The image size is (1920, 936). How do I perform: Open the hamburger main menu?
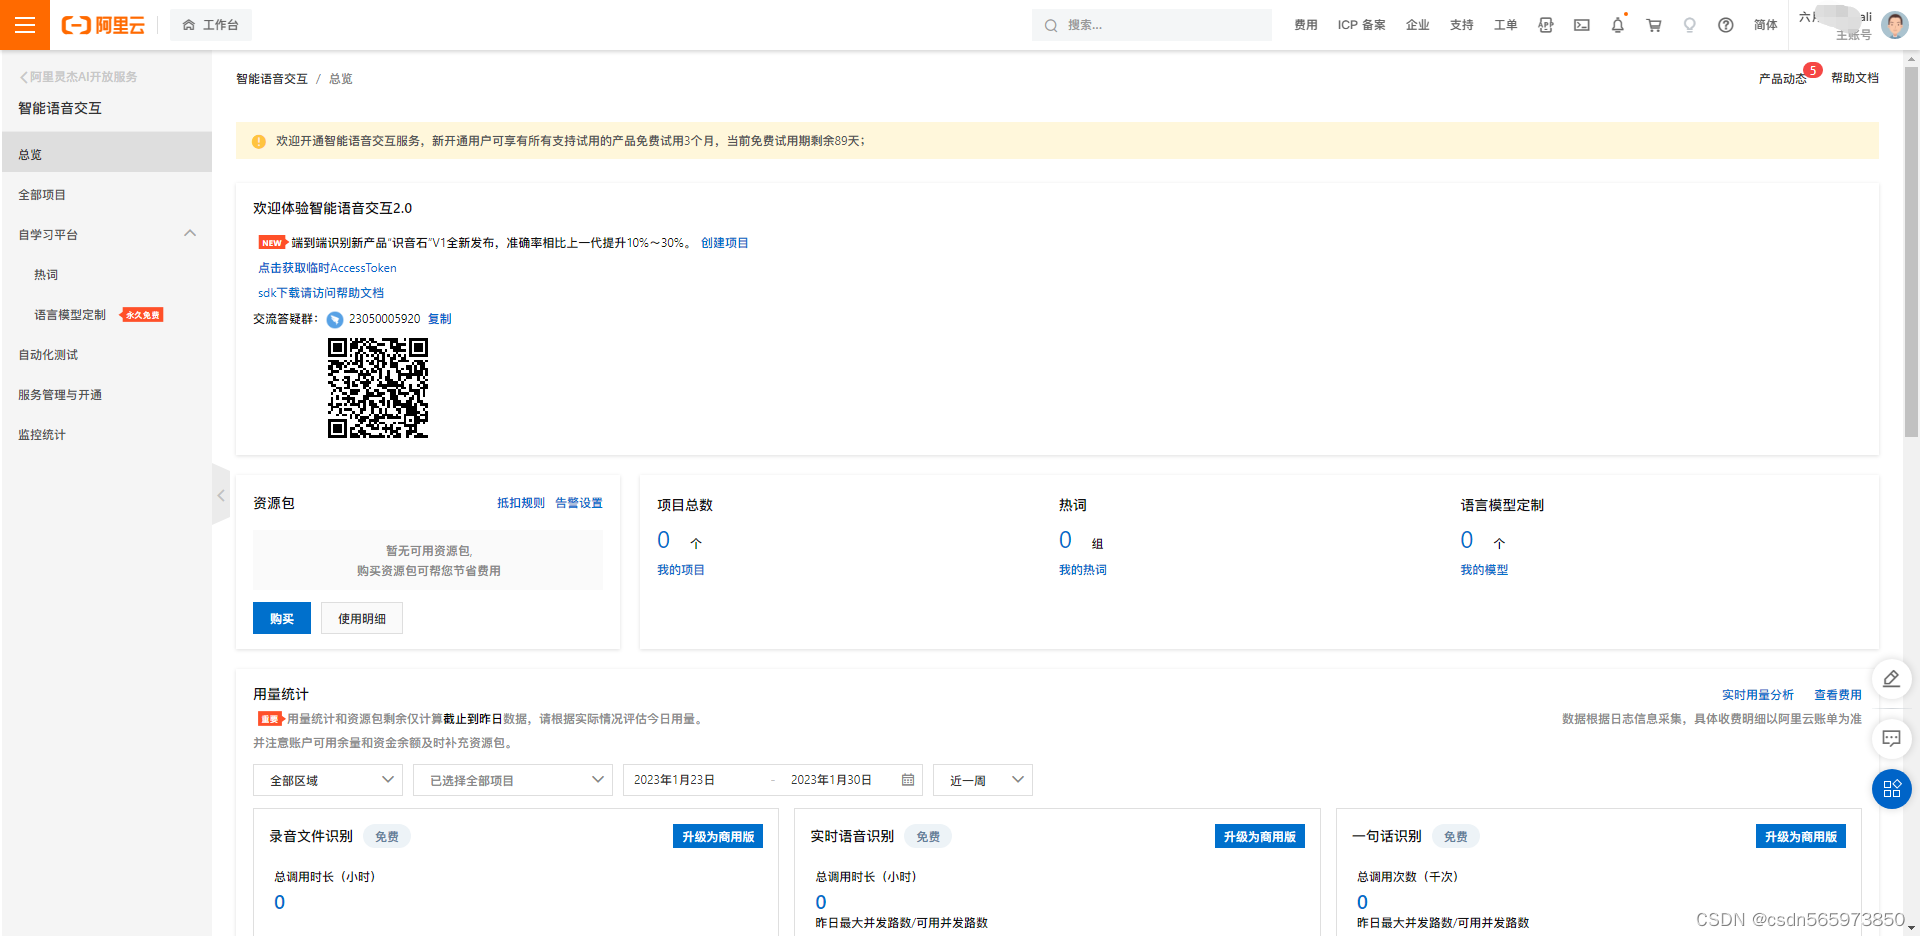coord(25,25)
